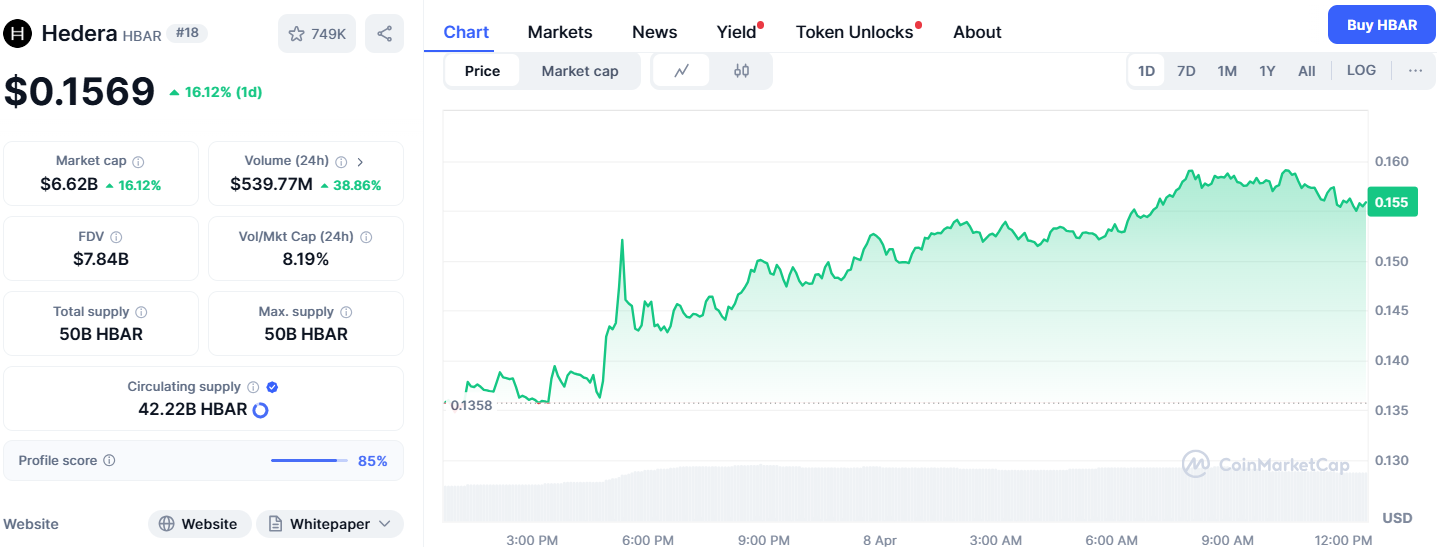Click the price spike near 6:00 PM
Viewport: 1437px width, 547px height.
[622, 241]
